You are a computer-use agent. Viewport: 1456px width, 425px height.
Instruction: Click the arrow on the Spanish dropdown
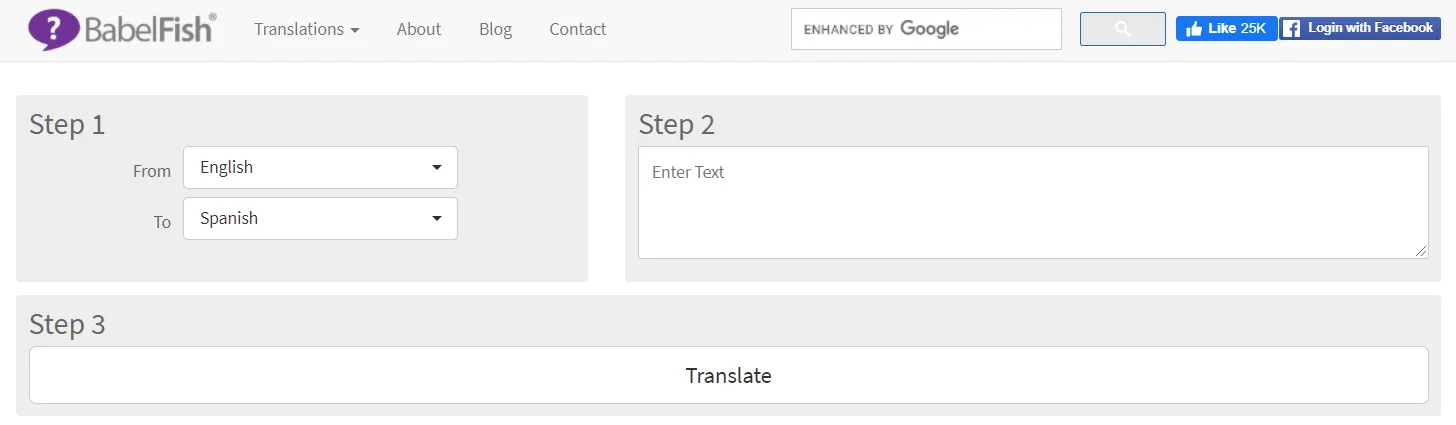coord(437,219)
